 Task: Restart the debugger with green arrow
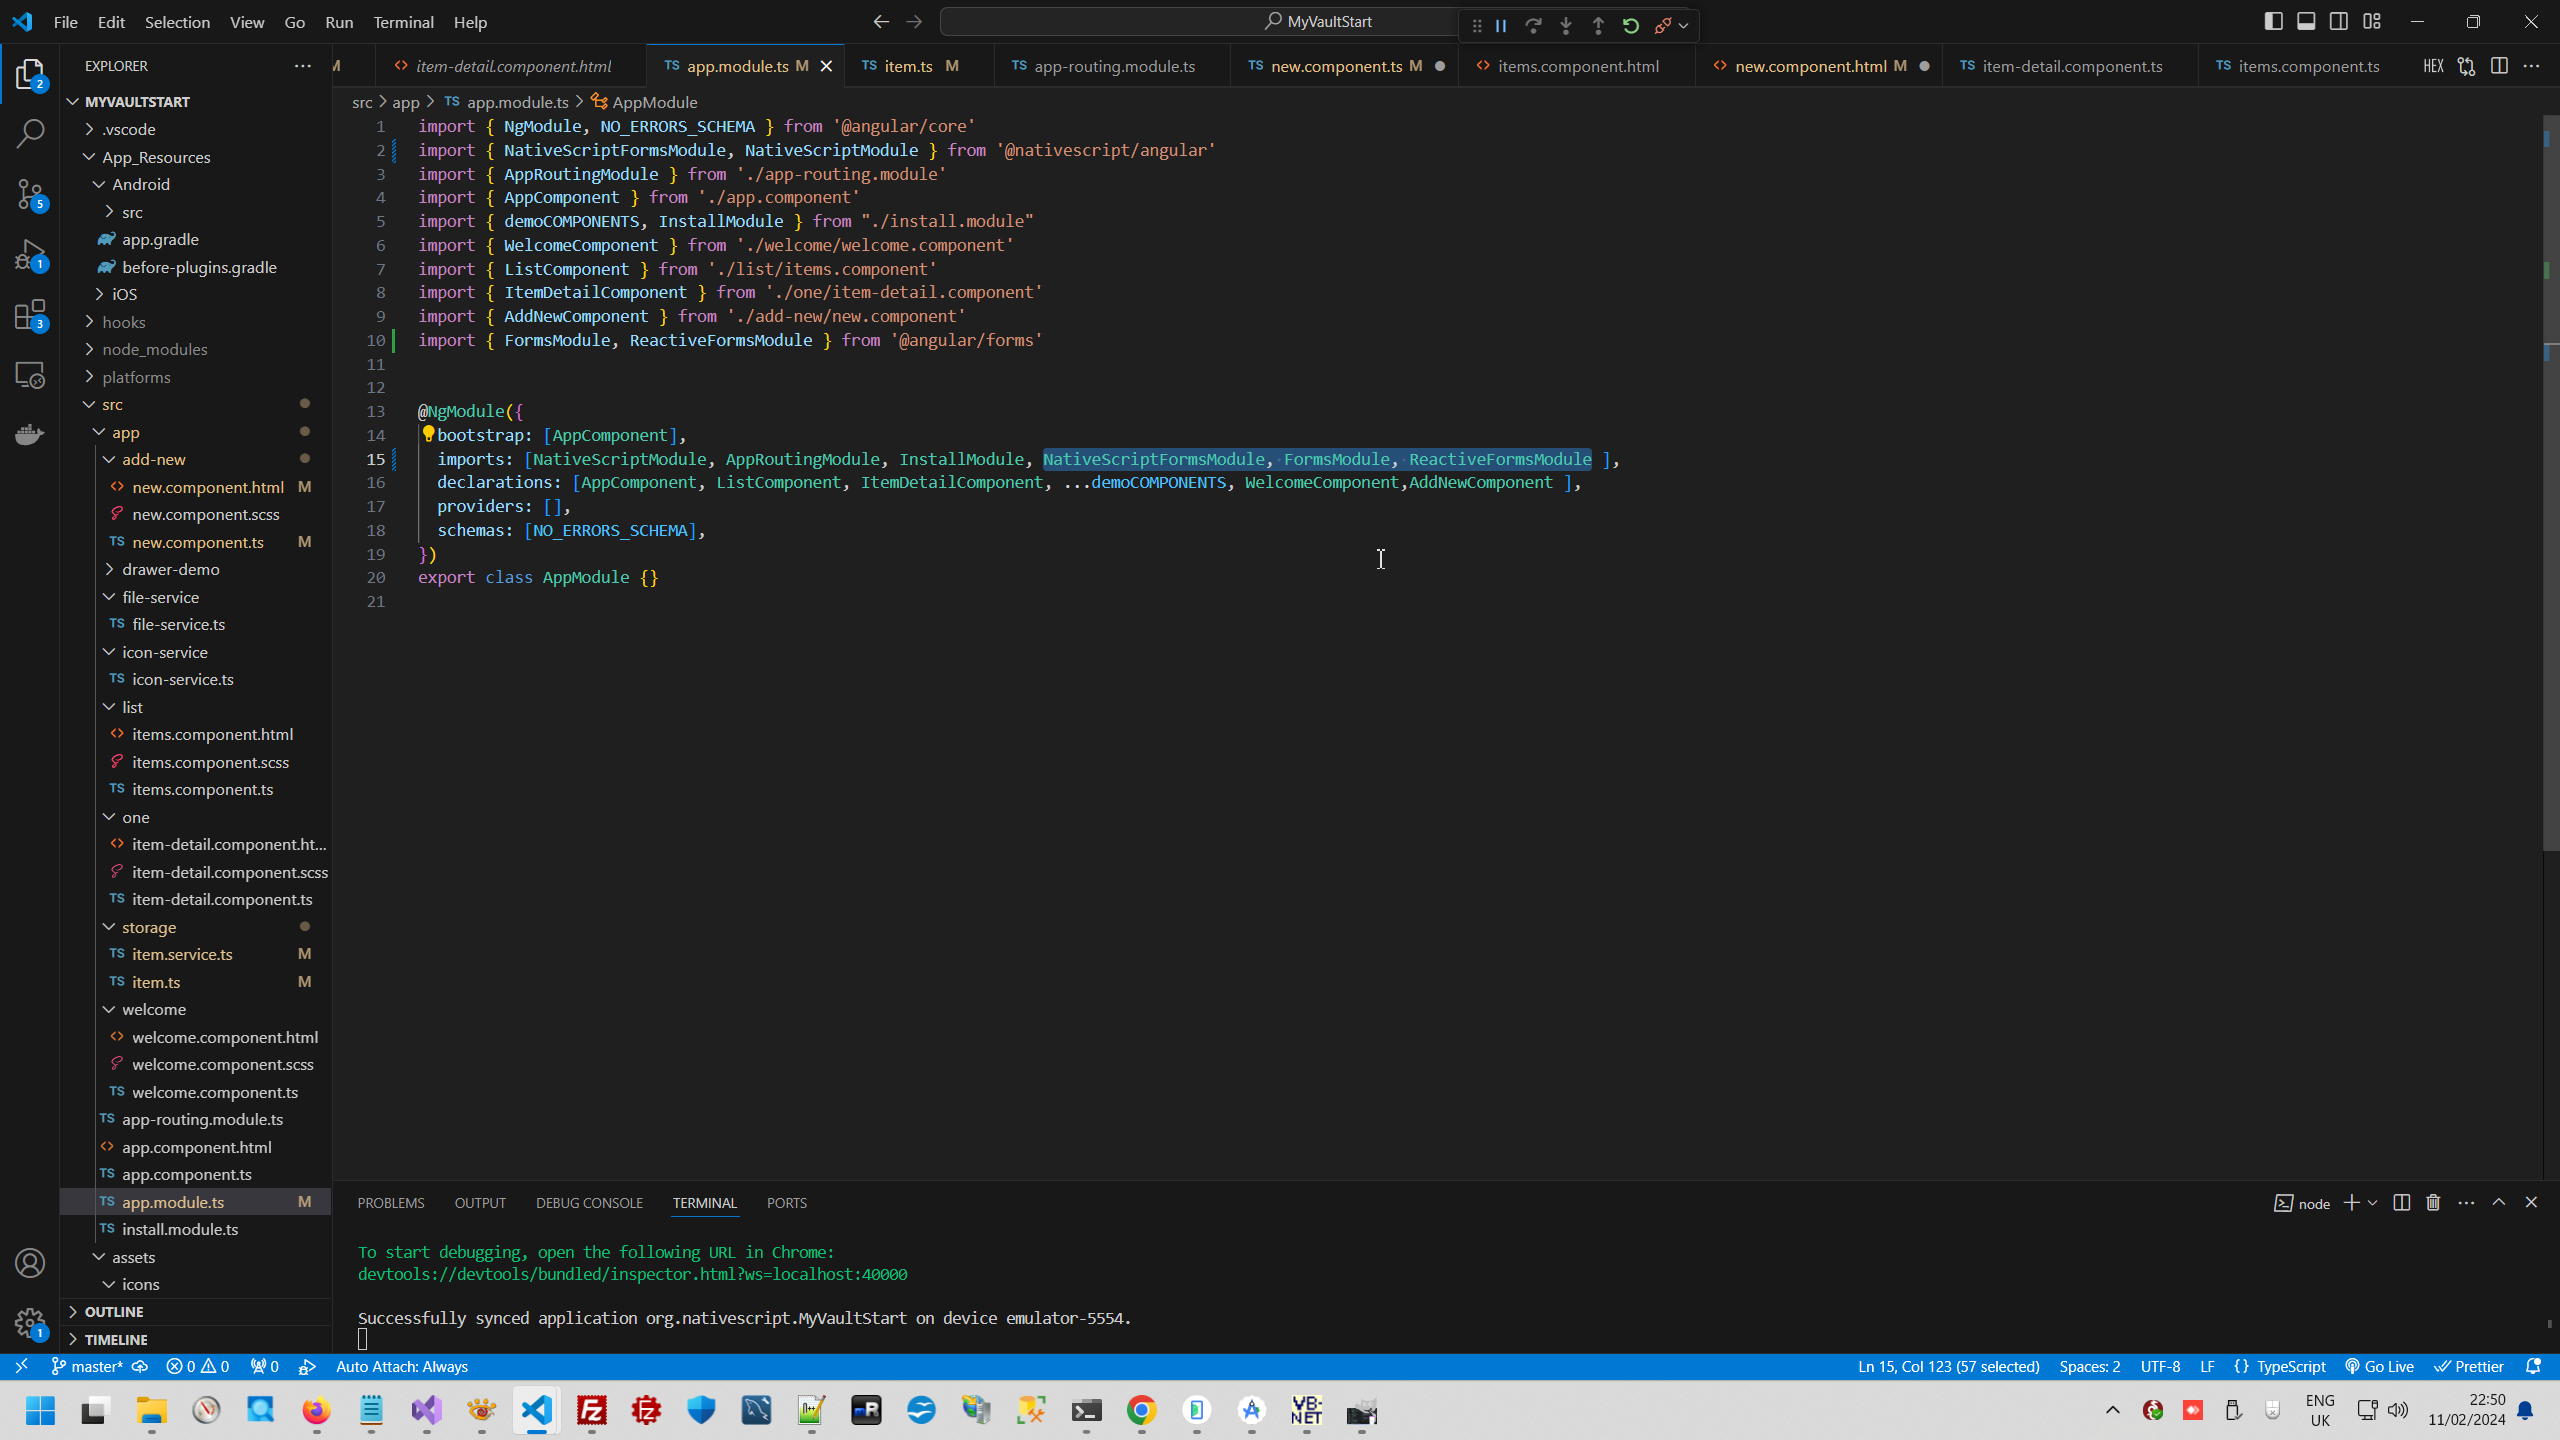tap(1631, 26)
